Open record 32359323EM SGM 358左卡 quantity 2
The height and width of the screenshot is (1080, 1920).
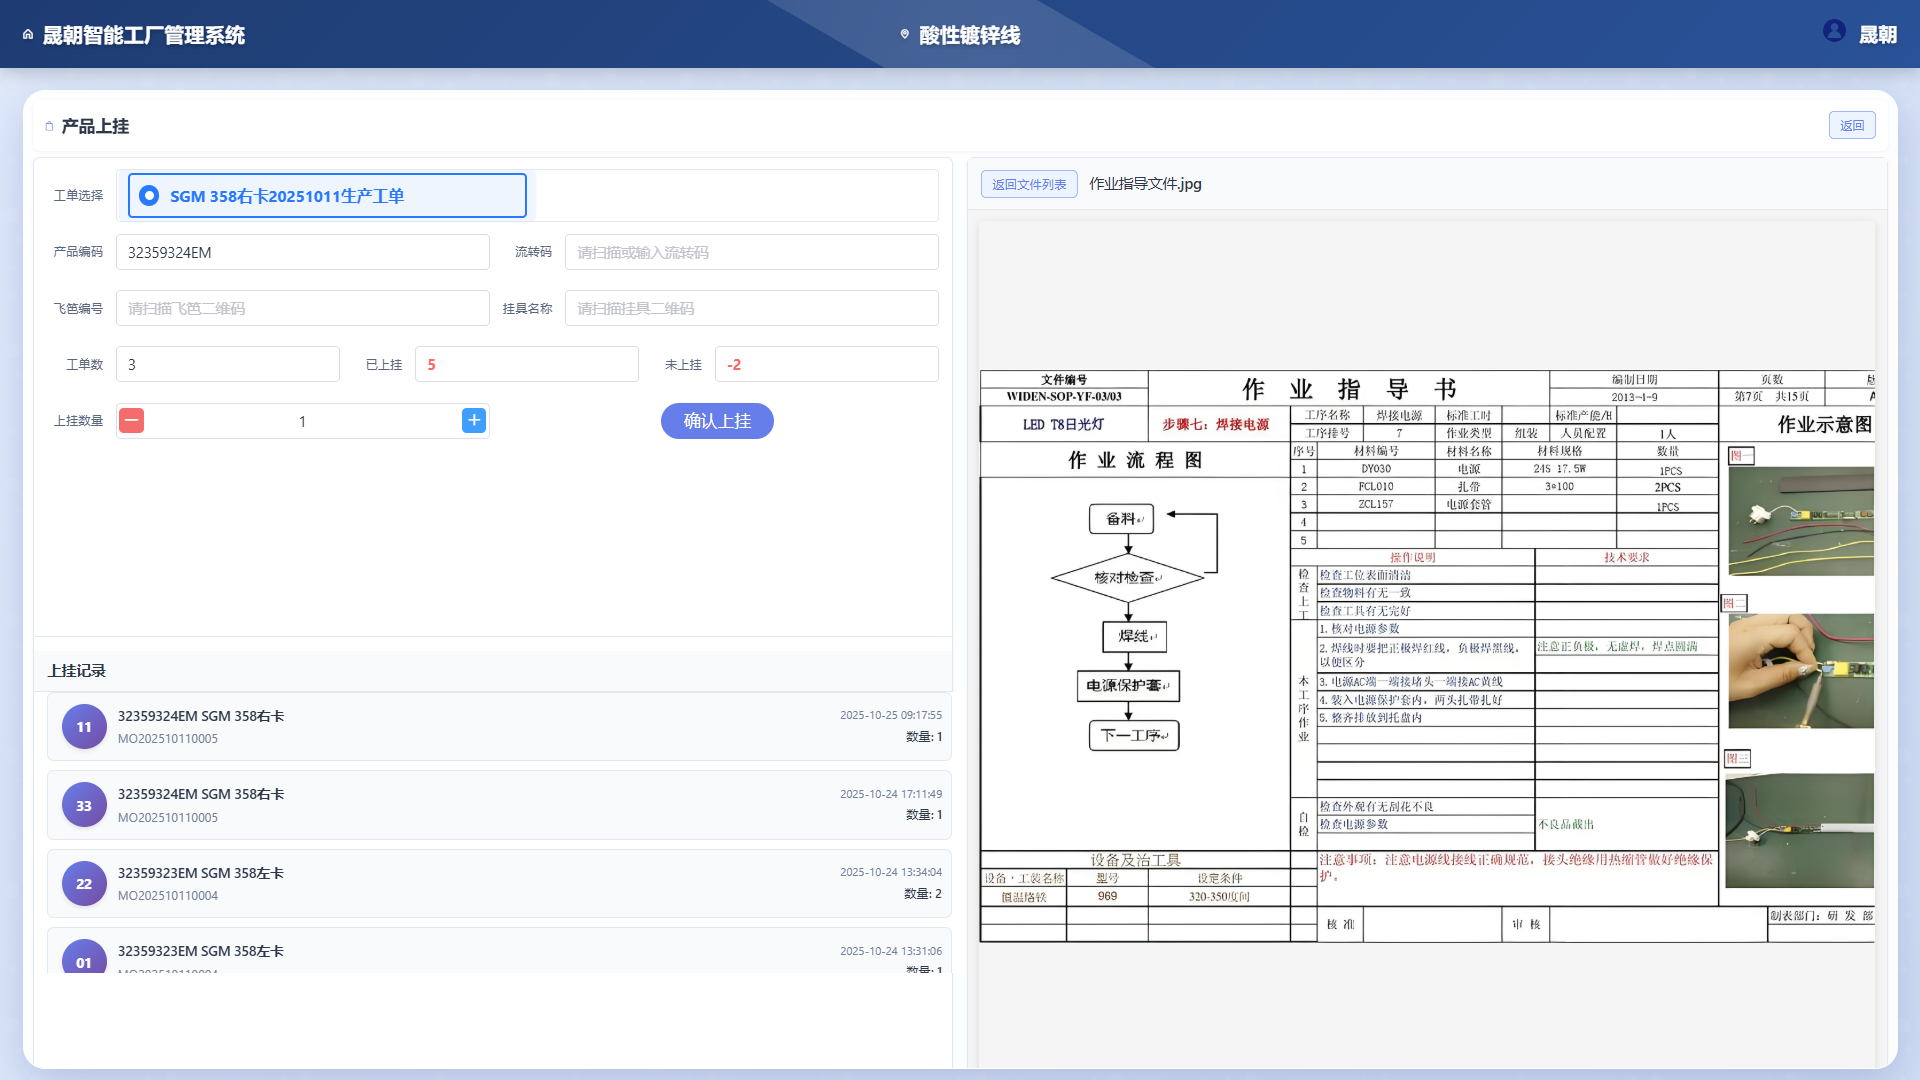coord(498,884)
